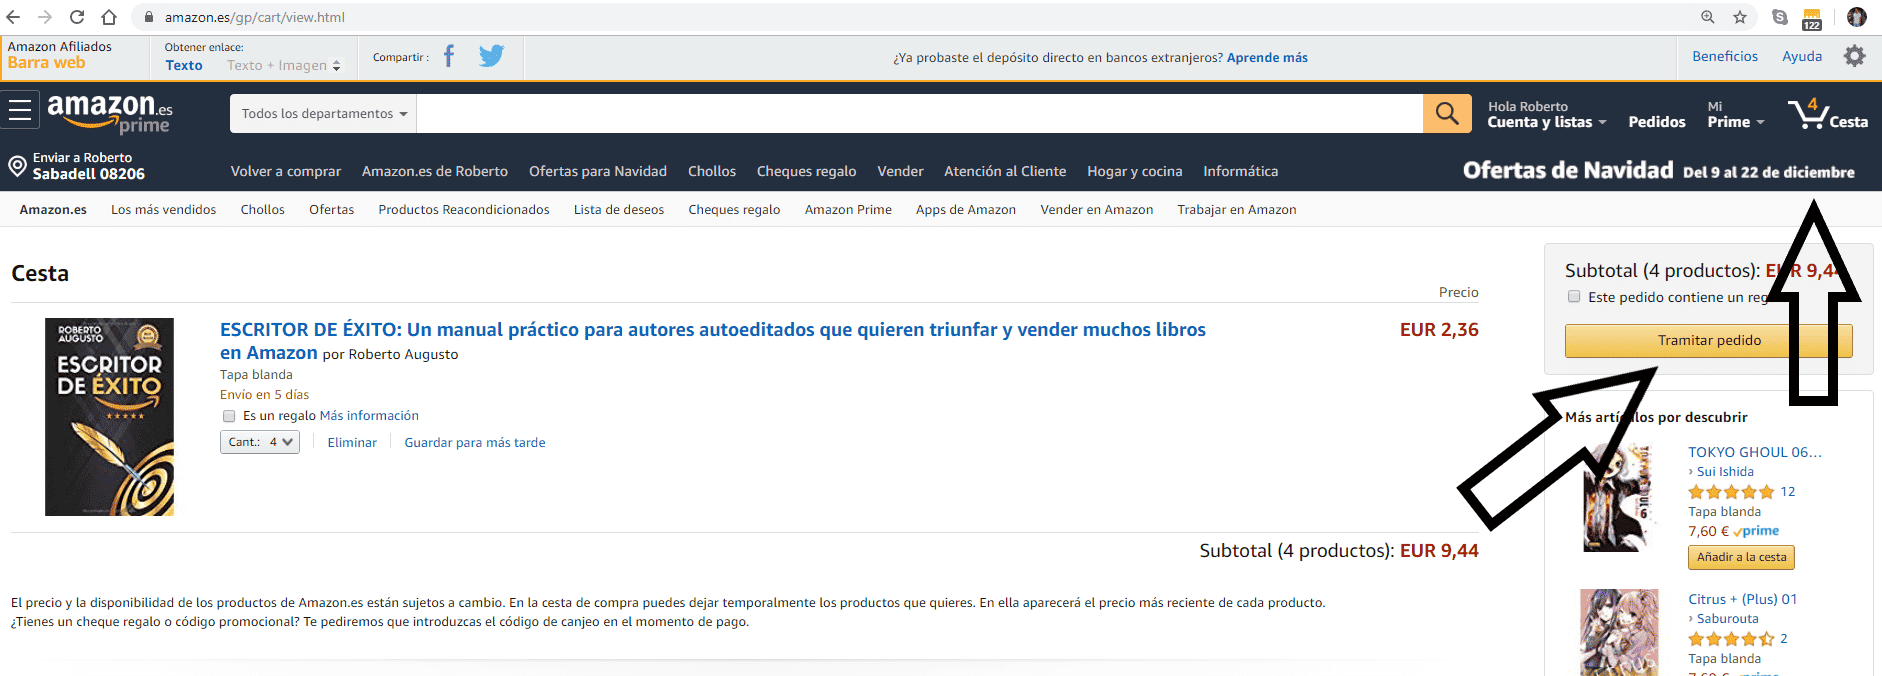This screenshot has height=676, width=1882.
Task: Bookmark this page with the star icon
Action: tap(1740, 17)
